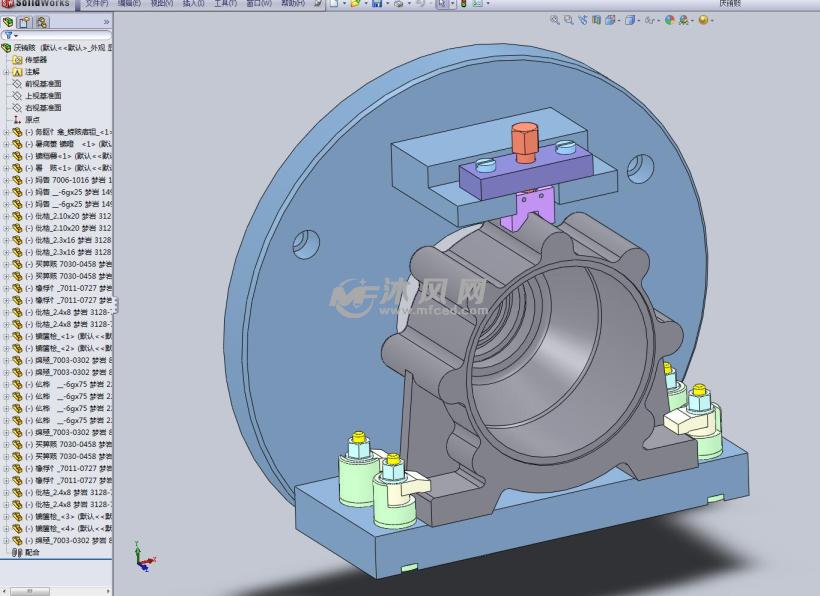Open the View Orientation dropdown
The width and height of the screenshot is (820, 596).
coord(610,20)
